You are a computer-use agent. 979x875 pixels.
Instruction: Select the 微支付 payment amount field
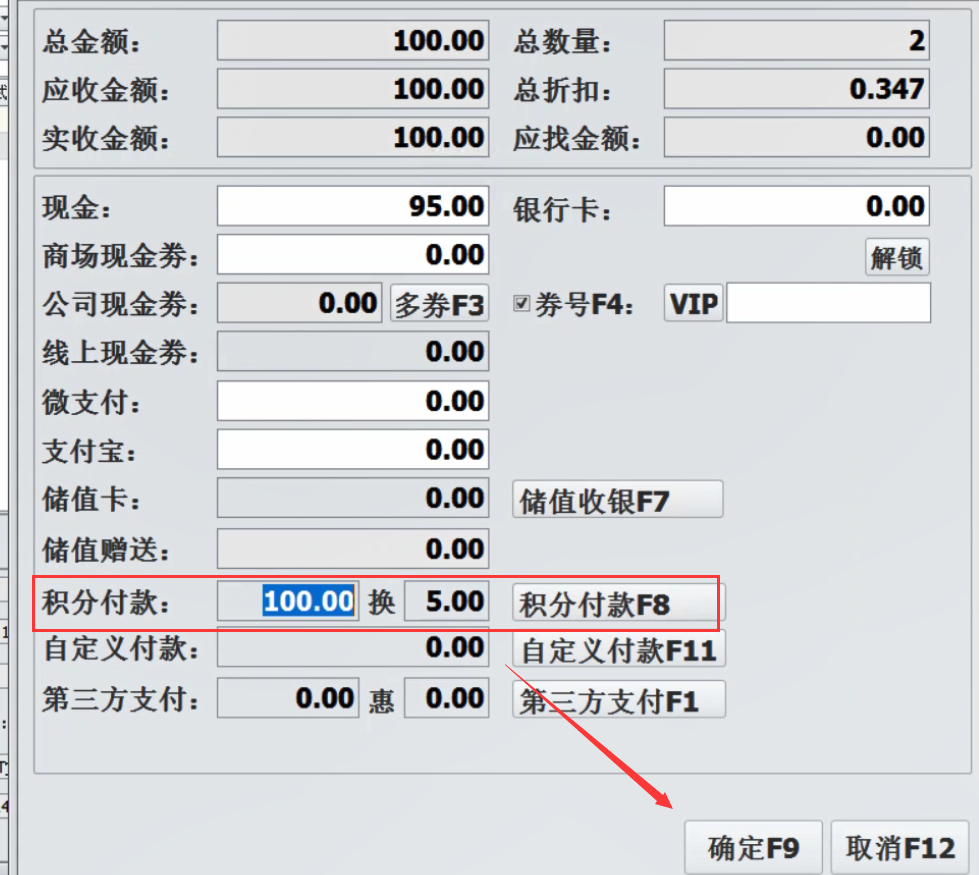coord(352,402)
